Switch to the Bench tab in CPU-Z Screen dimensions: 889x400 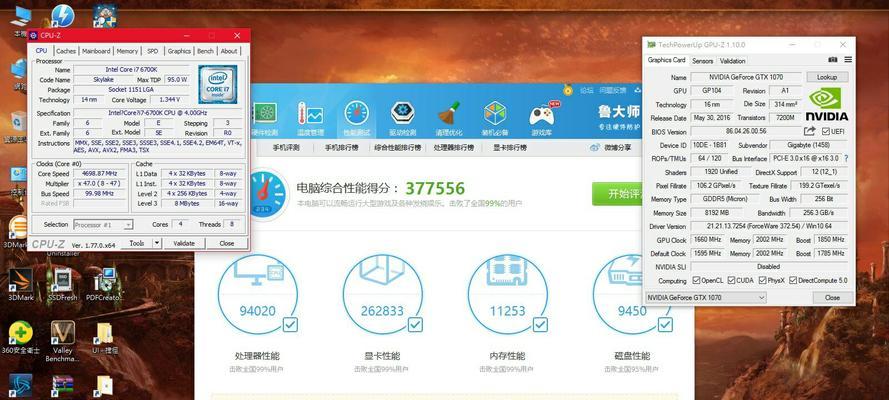205,51
